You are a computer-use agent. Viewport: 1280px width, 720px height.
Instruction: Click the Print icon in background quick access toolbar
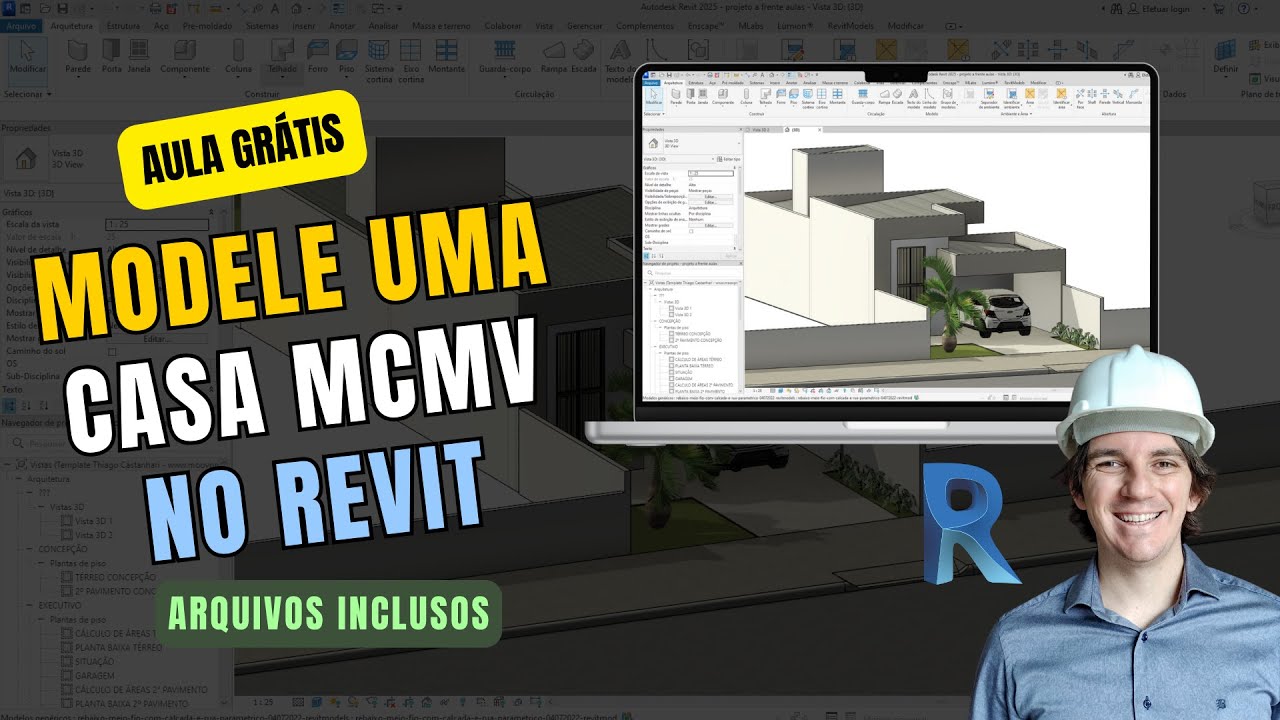155,8
